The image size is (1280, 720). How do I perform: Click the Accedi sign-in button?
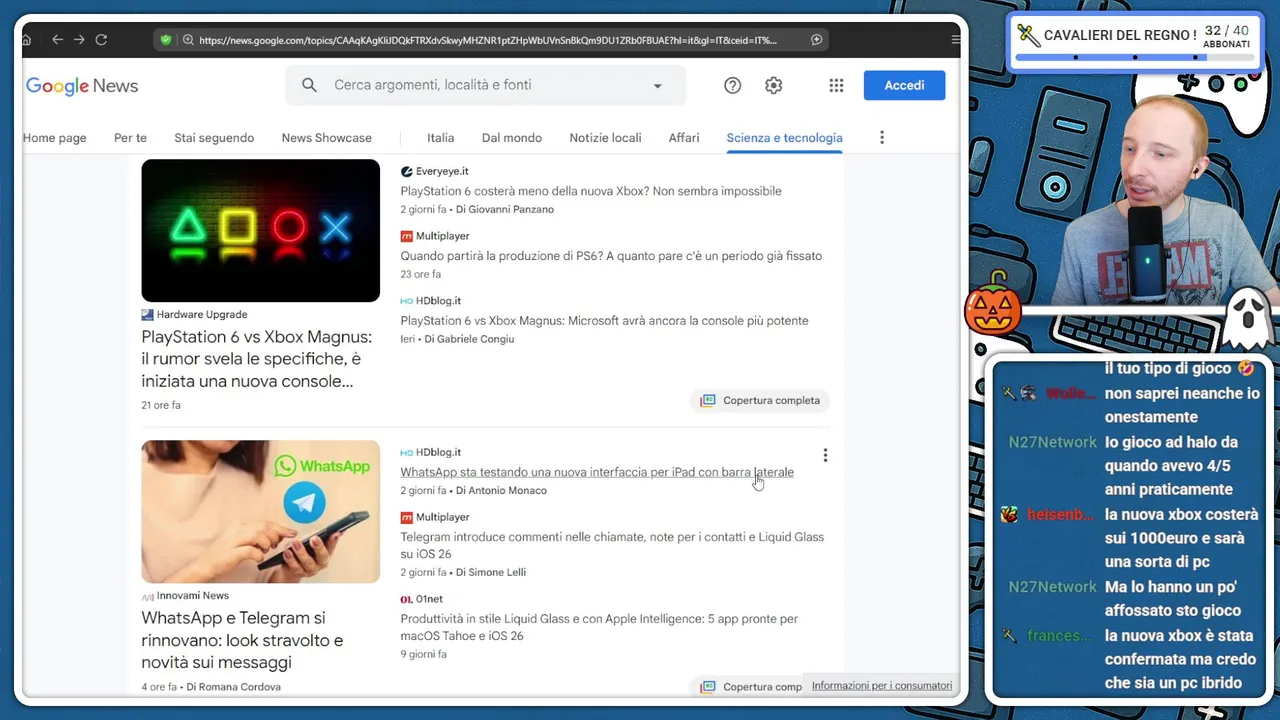904,85
